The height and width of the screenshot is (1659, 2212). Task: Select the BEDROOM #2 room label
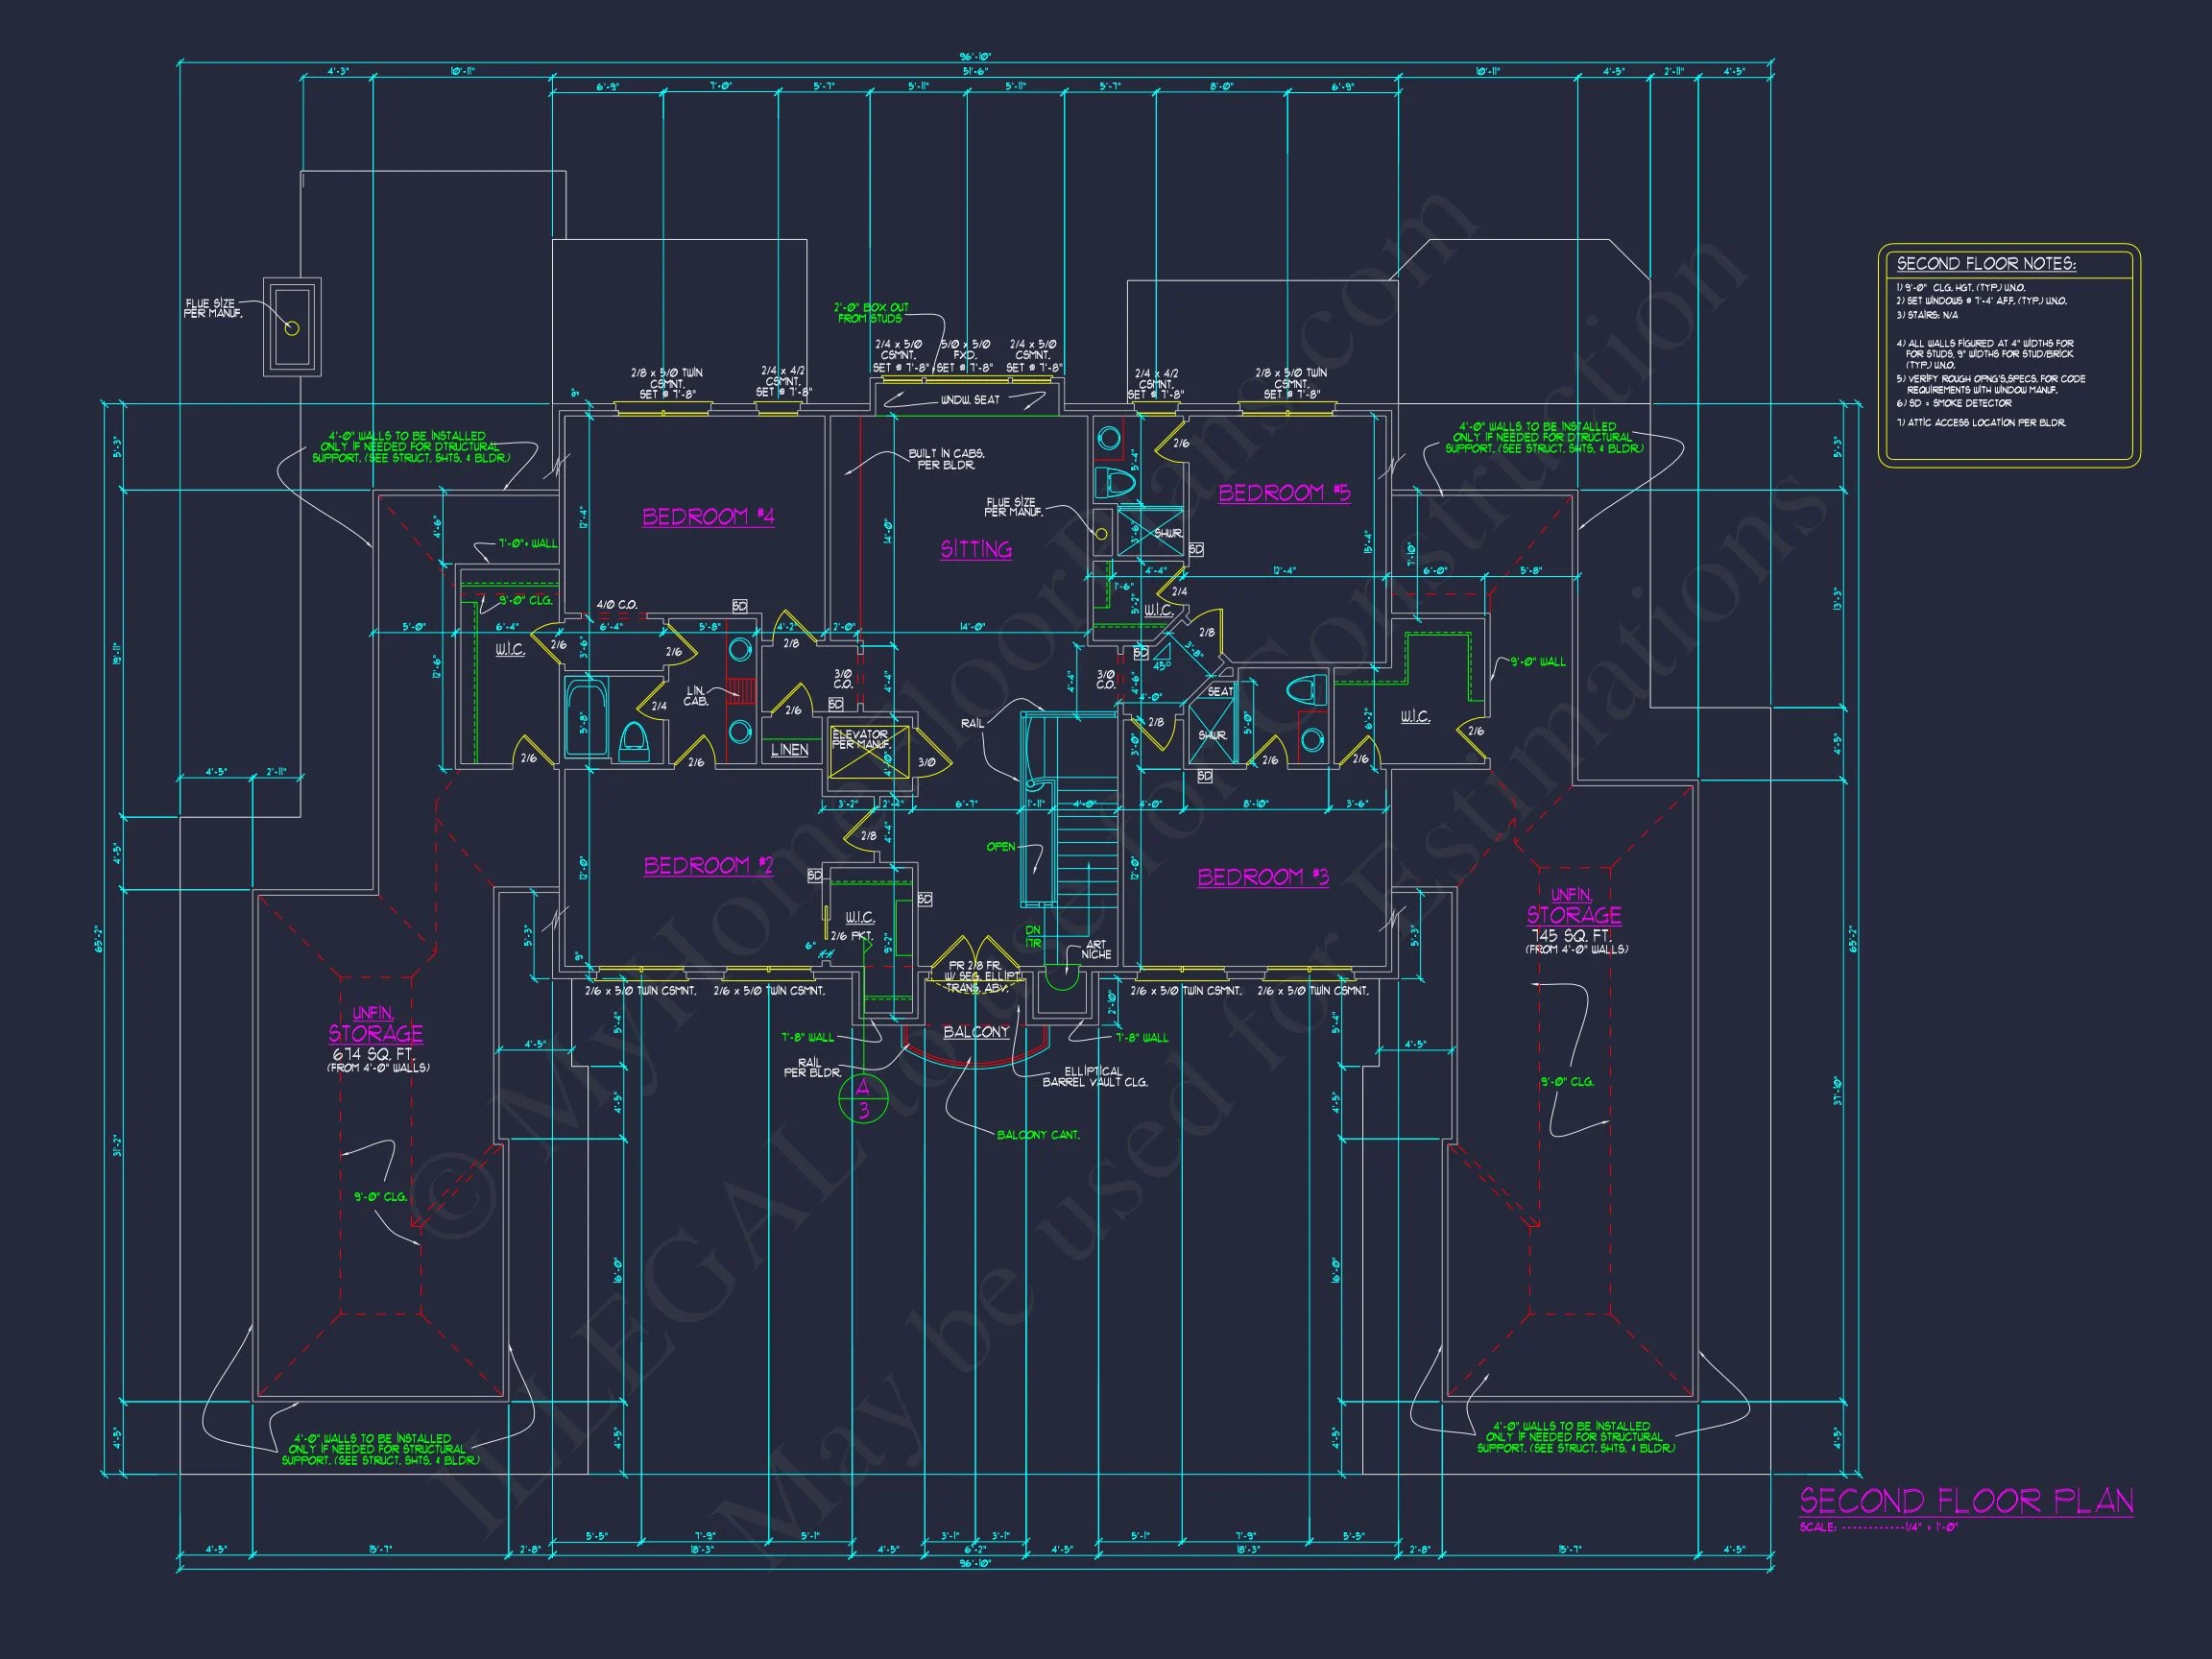click(x=708, y=866)
